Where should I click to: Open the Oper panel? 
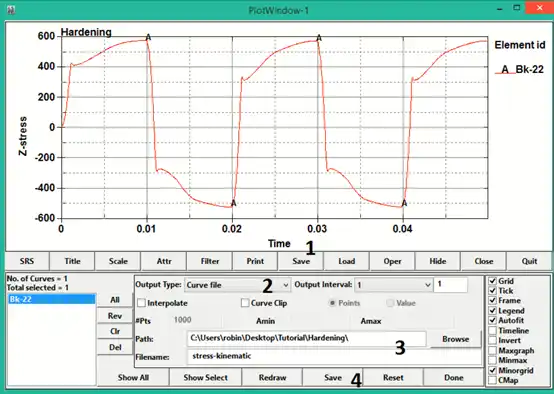point(392,261)
